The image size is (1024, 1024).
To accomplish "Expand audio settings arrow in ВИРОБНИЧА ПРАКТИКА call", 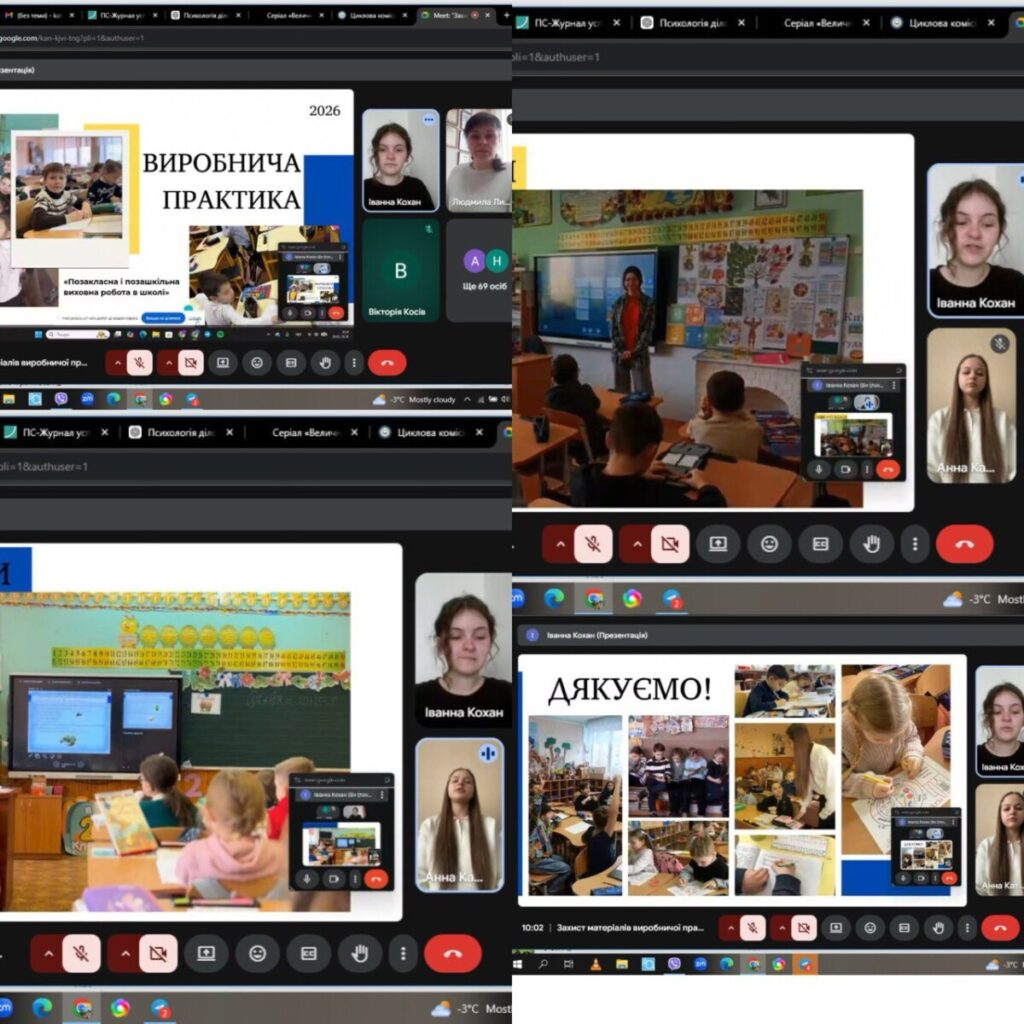I will [x=116, y=362].
